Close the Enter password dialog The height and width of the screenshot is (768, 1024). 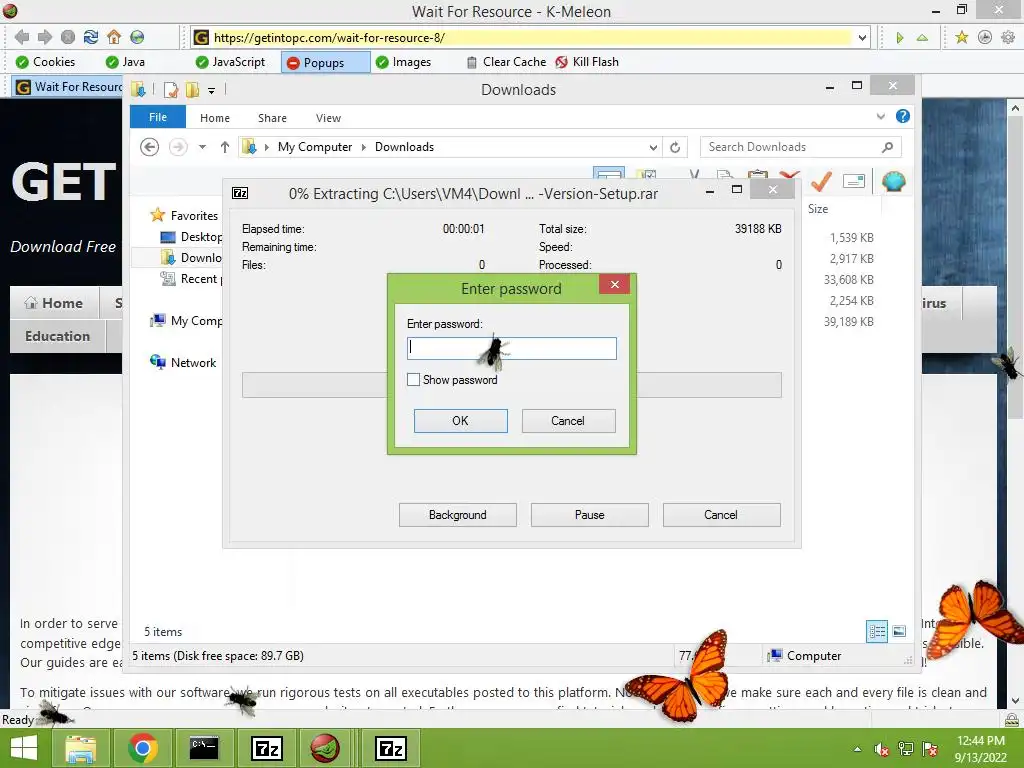(615, 284)
